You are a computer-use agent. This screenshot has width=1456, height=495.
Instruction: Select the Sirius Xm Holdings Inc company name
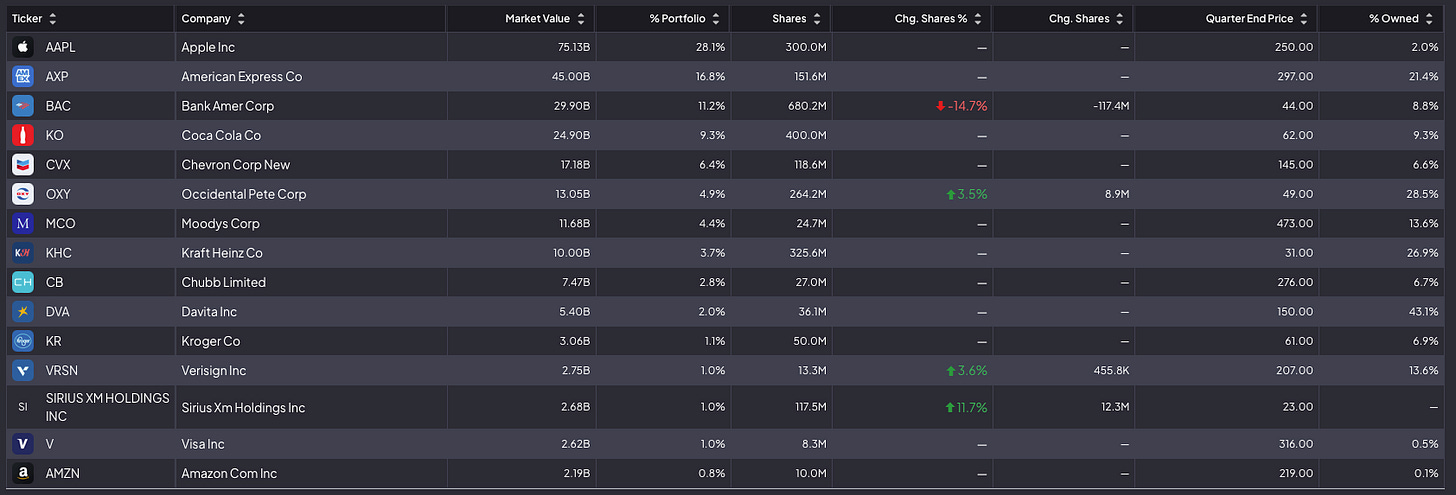pyautogui.click(x=244, y=407)
